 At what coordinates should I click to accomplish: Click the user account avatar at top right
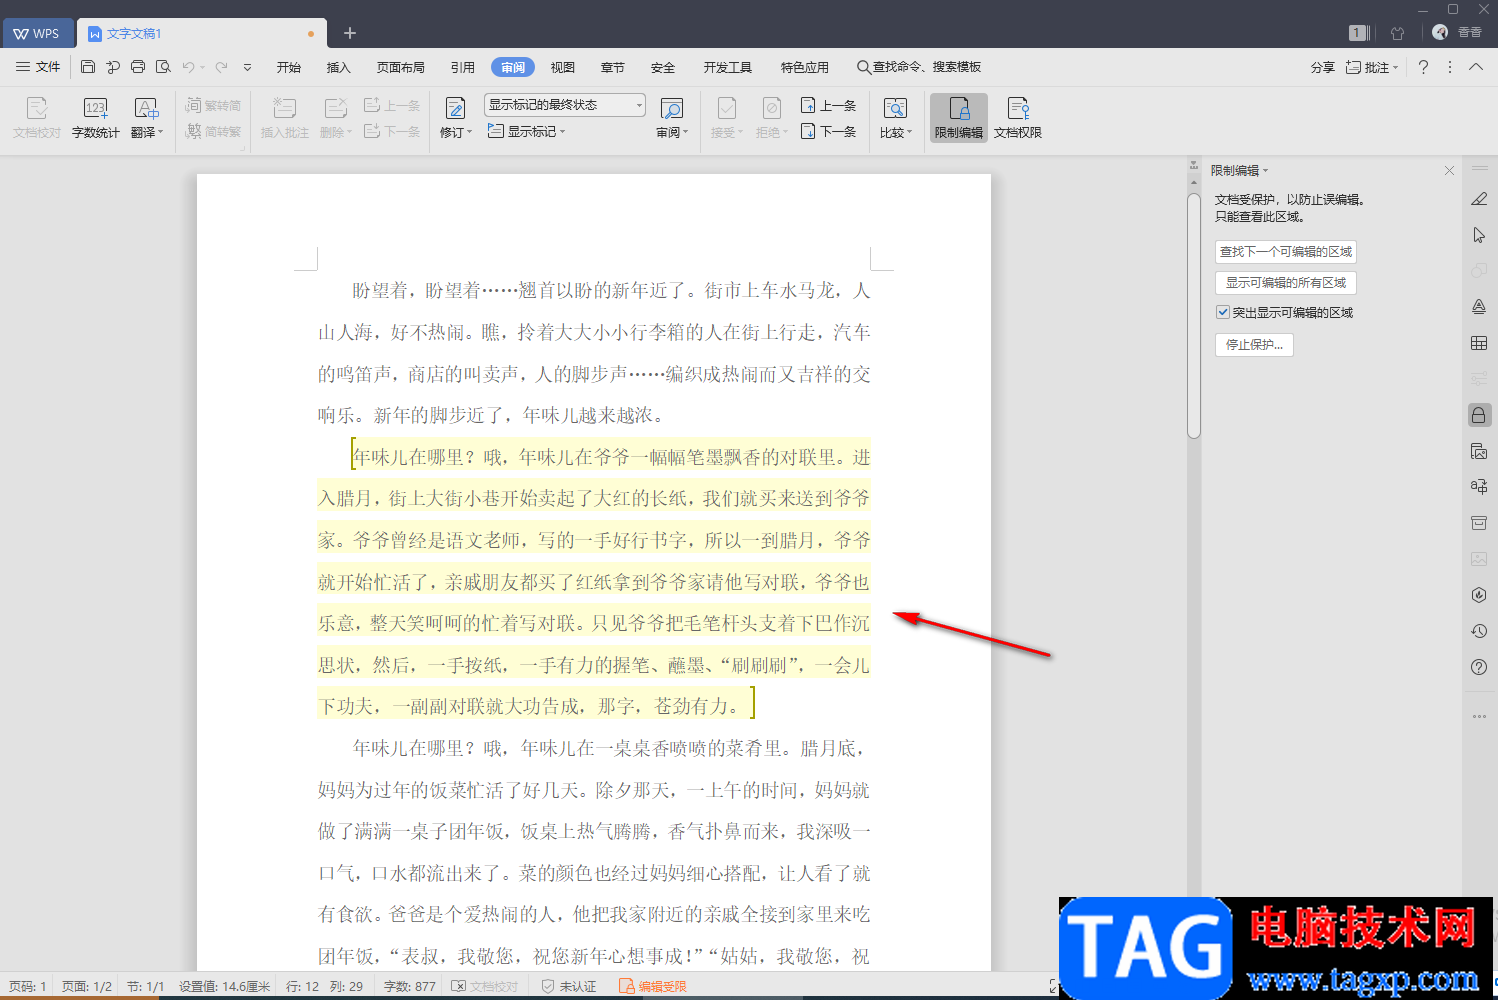click(1440, 33)
